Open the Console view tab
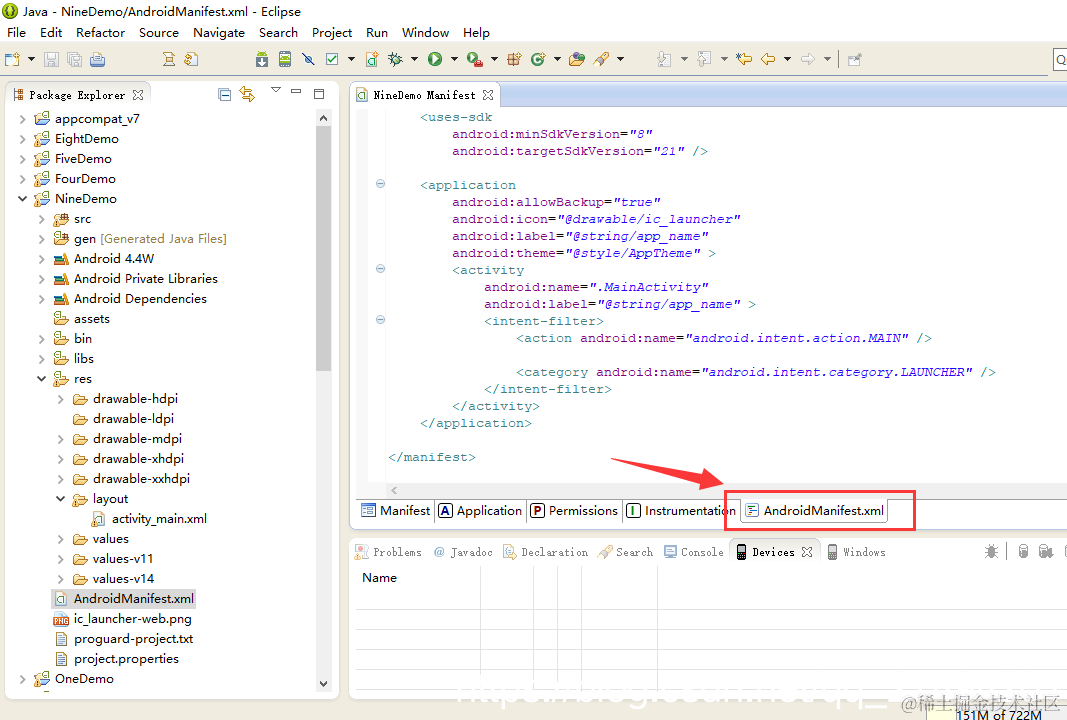This screenshot has width=1067, height=720. pyautogui.click(x=694, y=552)
